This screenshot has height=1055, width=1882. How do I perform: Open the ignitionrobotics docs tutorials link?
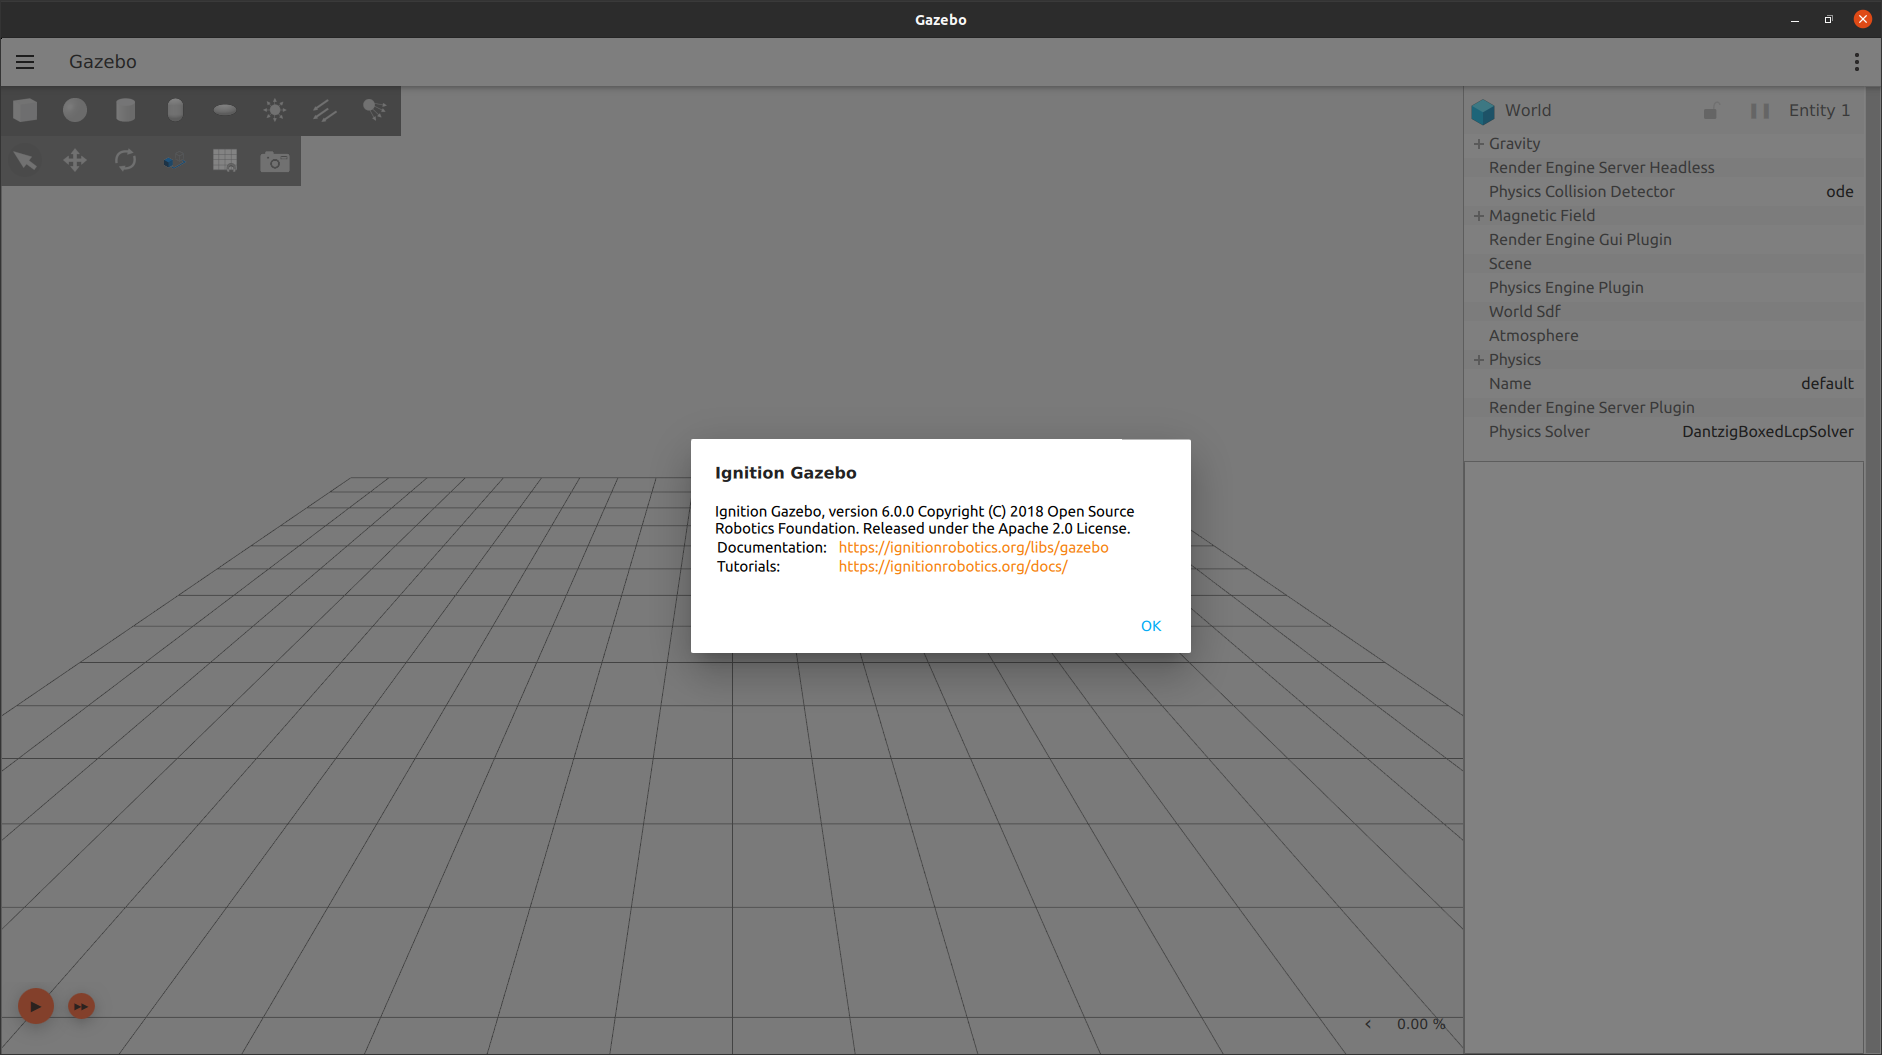953,567
